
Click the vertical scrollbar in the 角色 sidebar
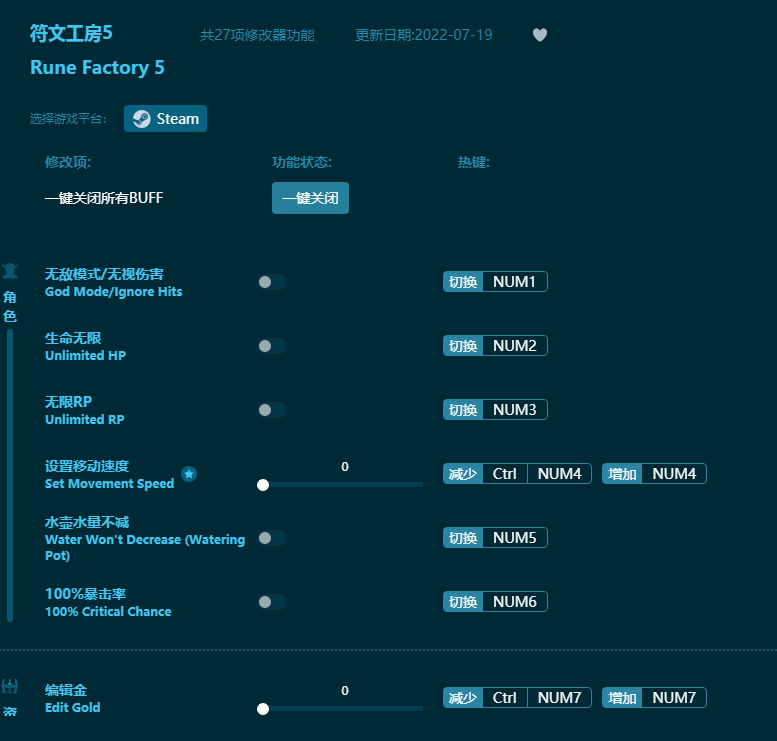click(10, 475)
